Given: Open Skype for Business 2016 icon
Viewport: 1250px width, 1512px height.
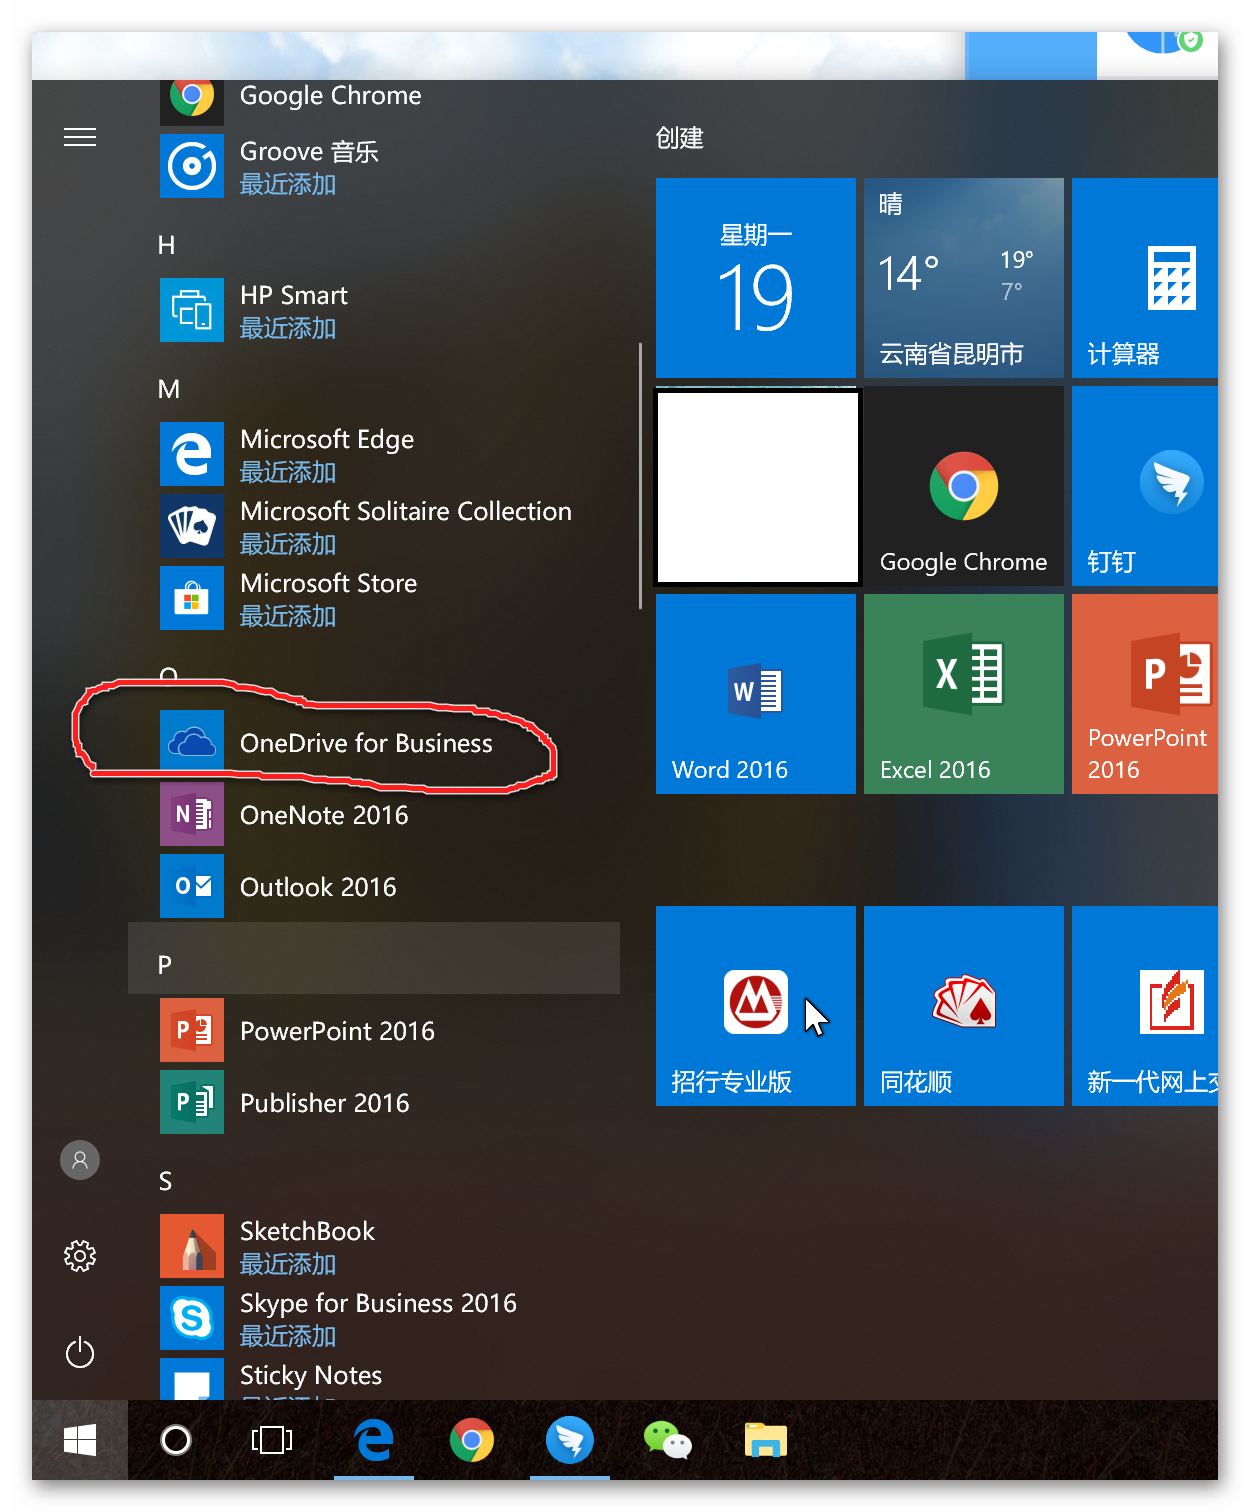Looking at the screenshot, I should (x=192, y=1318).
